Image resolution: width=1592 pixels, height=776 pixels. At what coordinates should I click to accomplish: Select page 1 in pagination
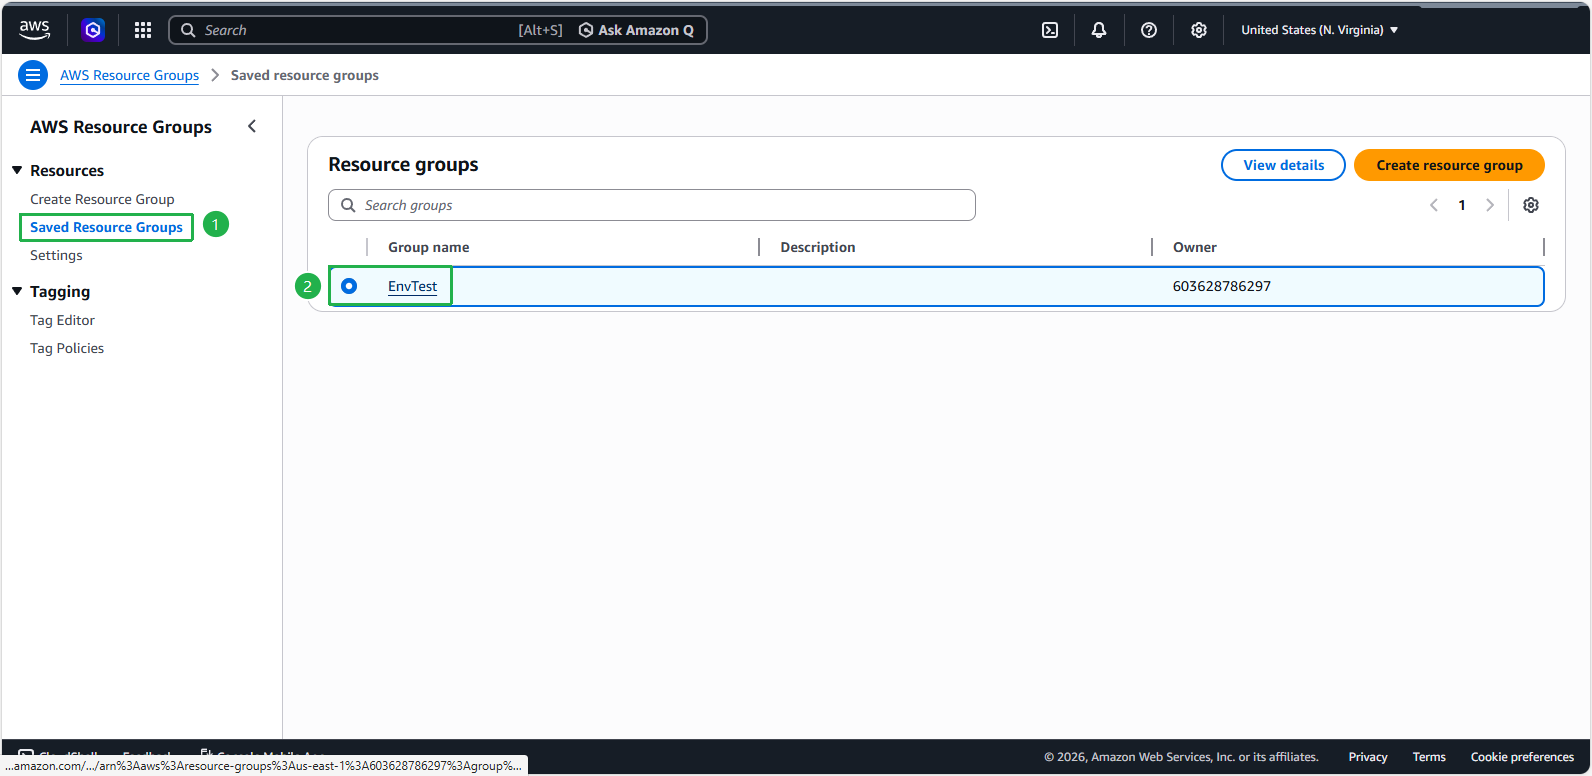(x=1462, y=205)
